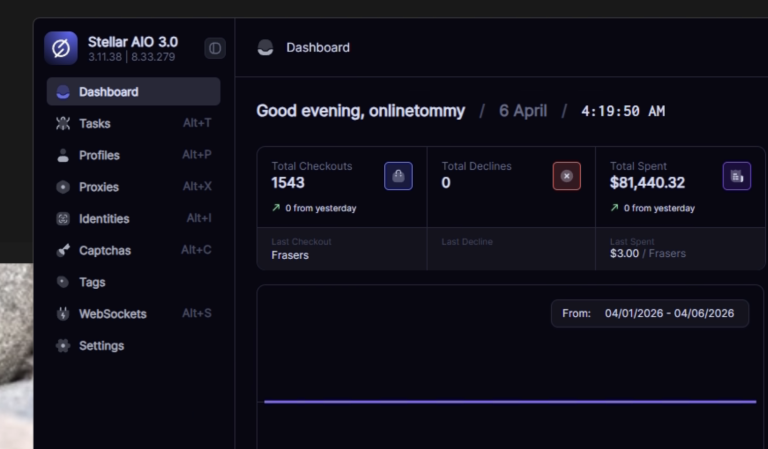The height and width of the screenshot is (449, 768).
Task: Click the Profiles person icon
Action: pyautogui.click(x=63, y=155)
